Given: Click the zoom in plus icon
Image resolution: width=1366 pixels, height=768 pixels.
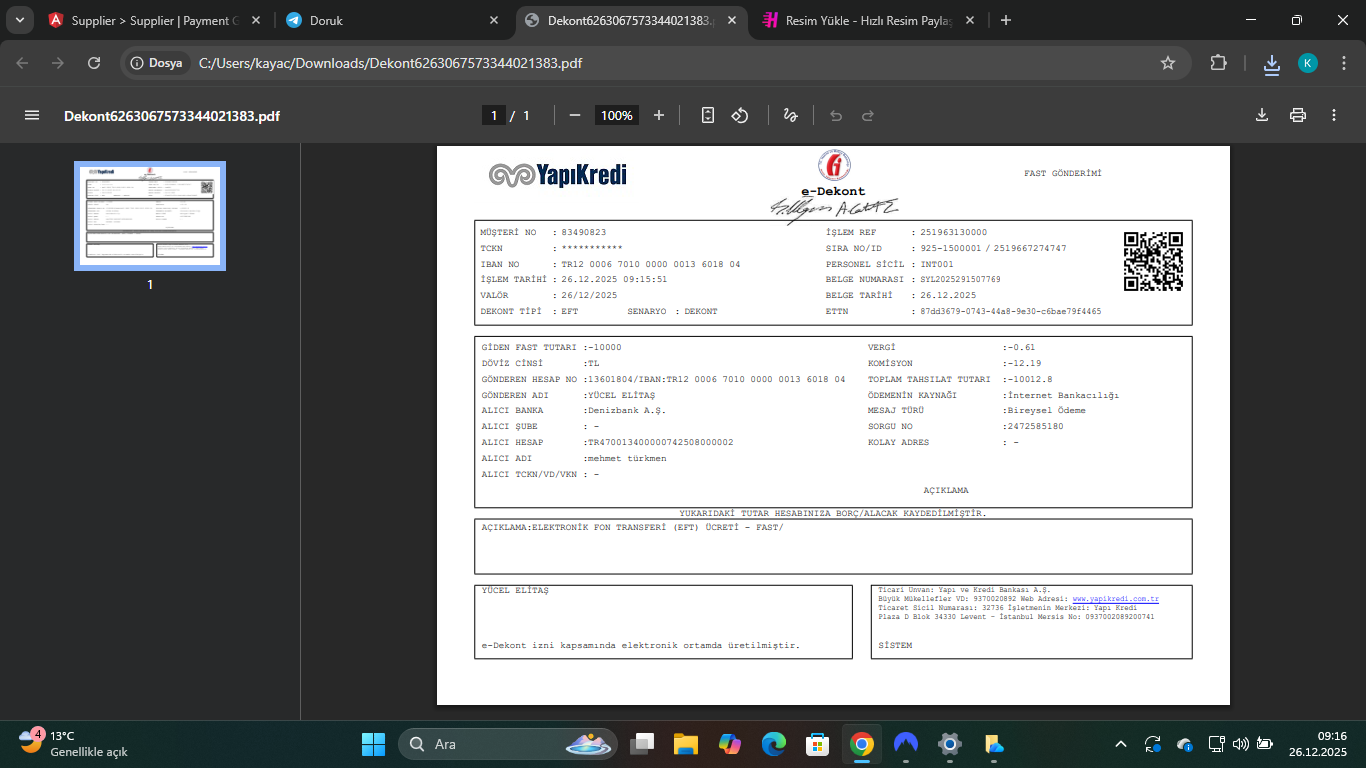Looking at the screenshot, I should click(659, 116).
